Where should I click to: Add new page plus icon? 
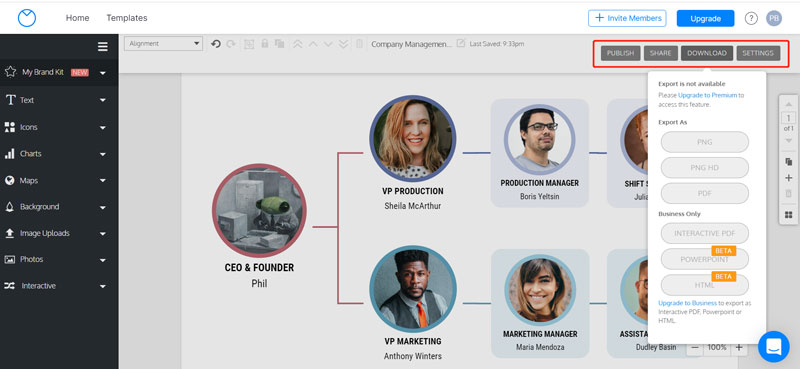[788, 178]
